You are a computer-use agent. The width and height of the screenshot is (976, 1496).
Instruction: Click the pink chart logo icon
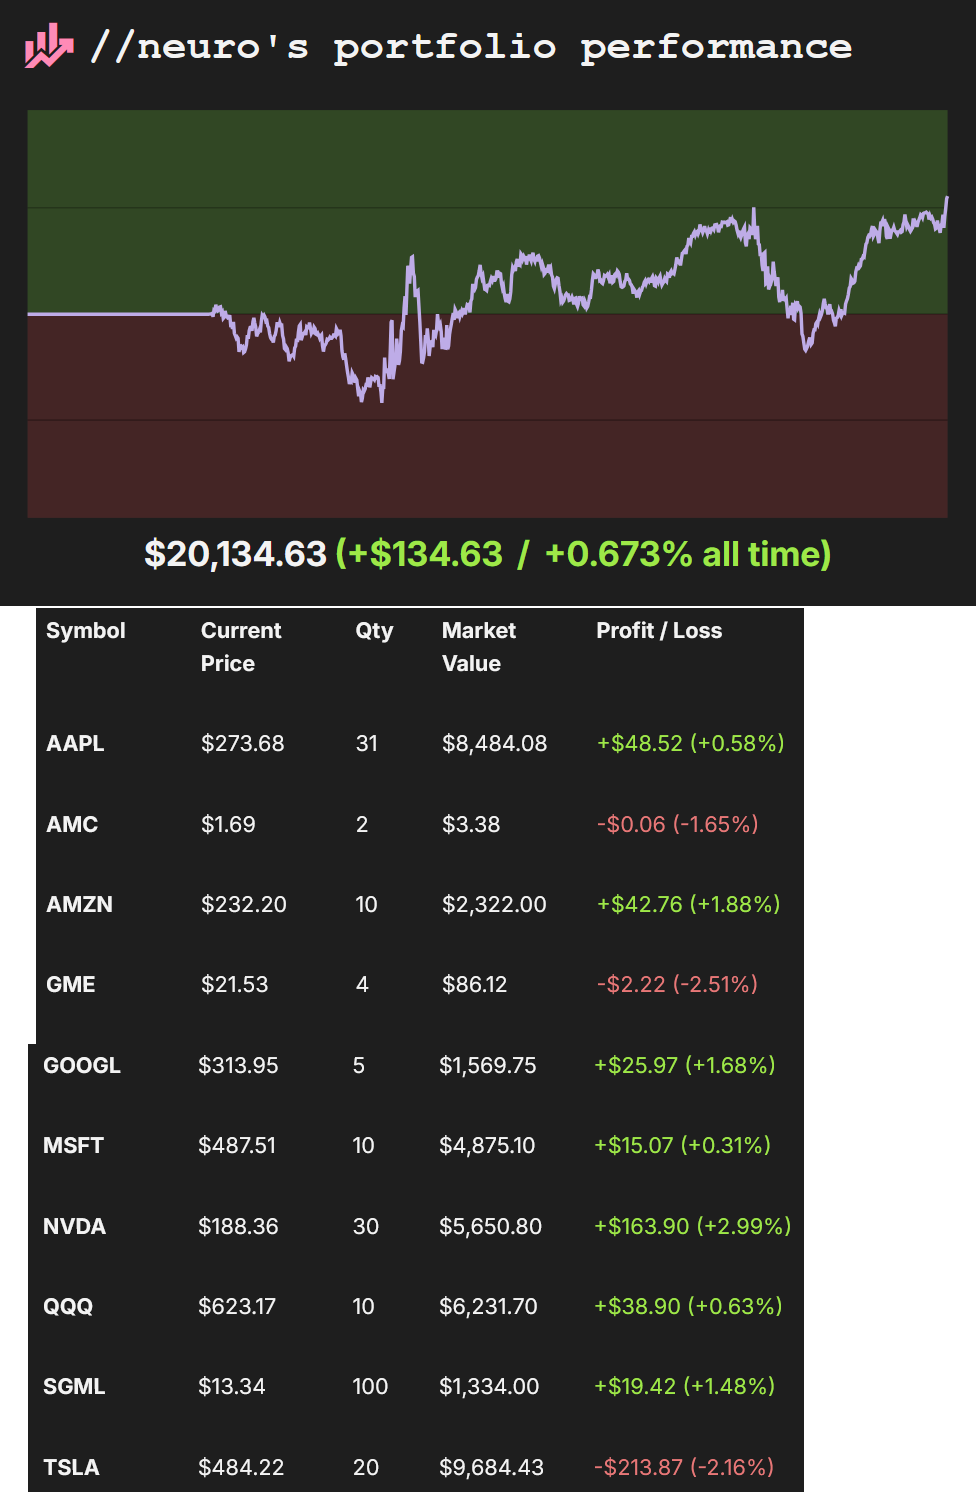[x=49, y=46]
